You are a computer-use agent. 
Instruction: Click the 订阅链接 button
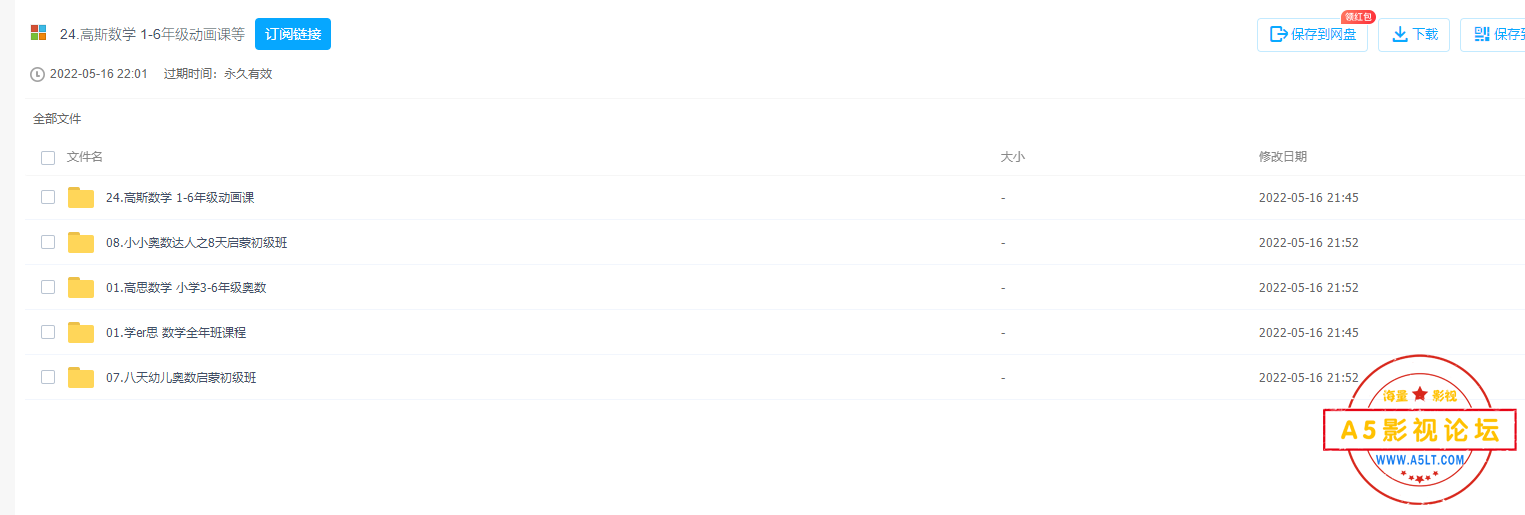coord(293,34)
